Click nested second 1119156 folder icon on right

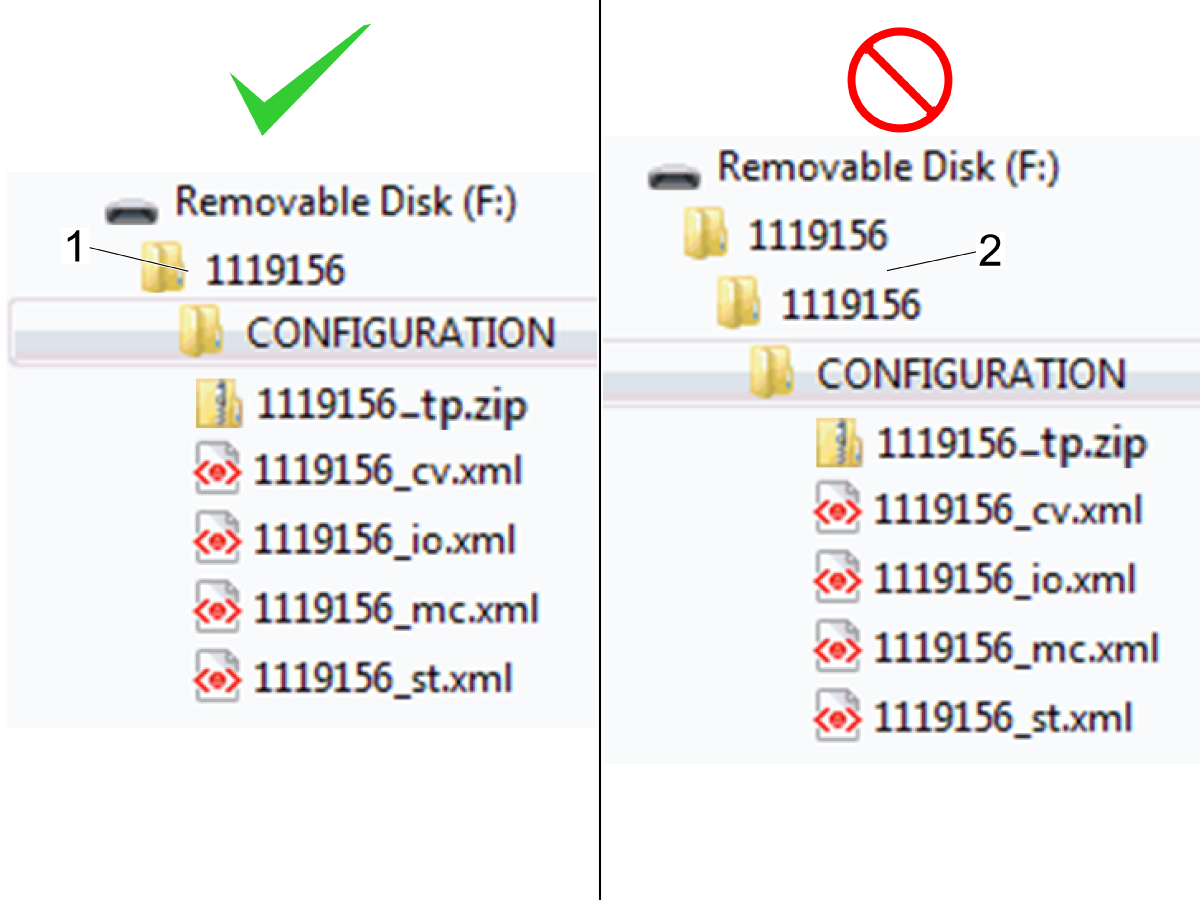[741, 304]
